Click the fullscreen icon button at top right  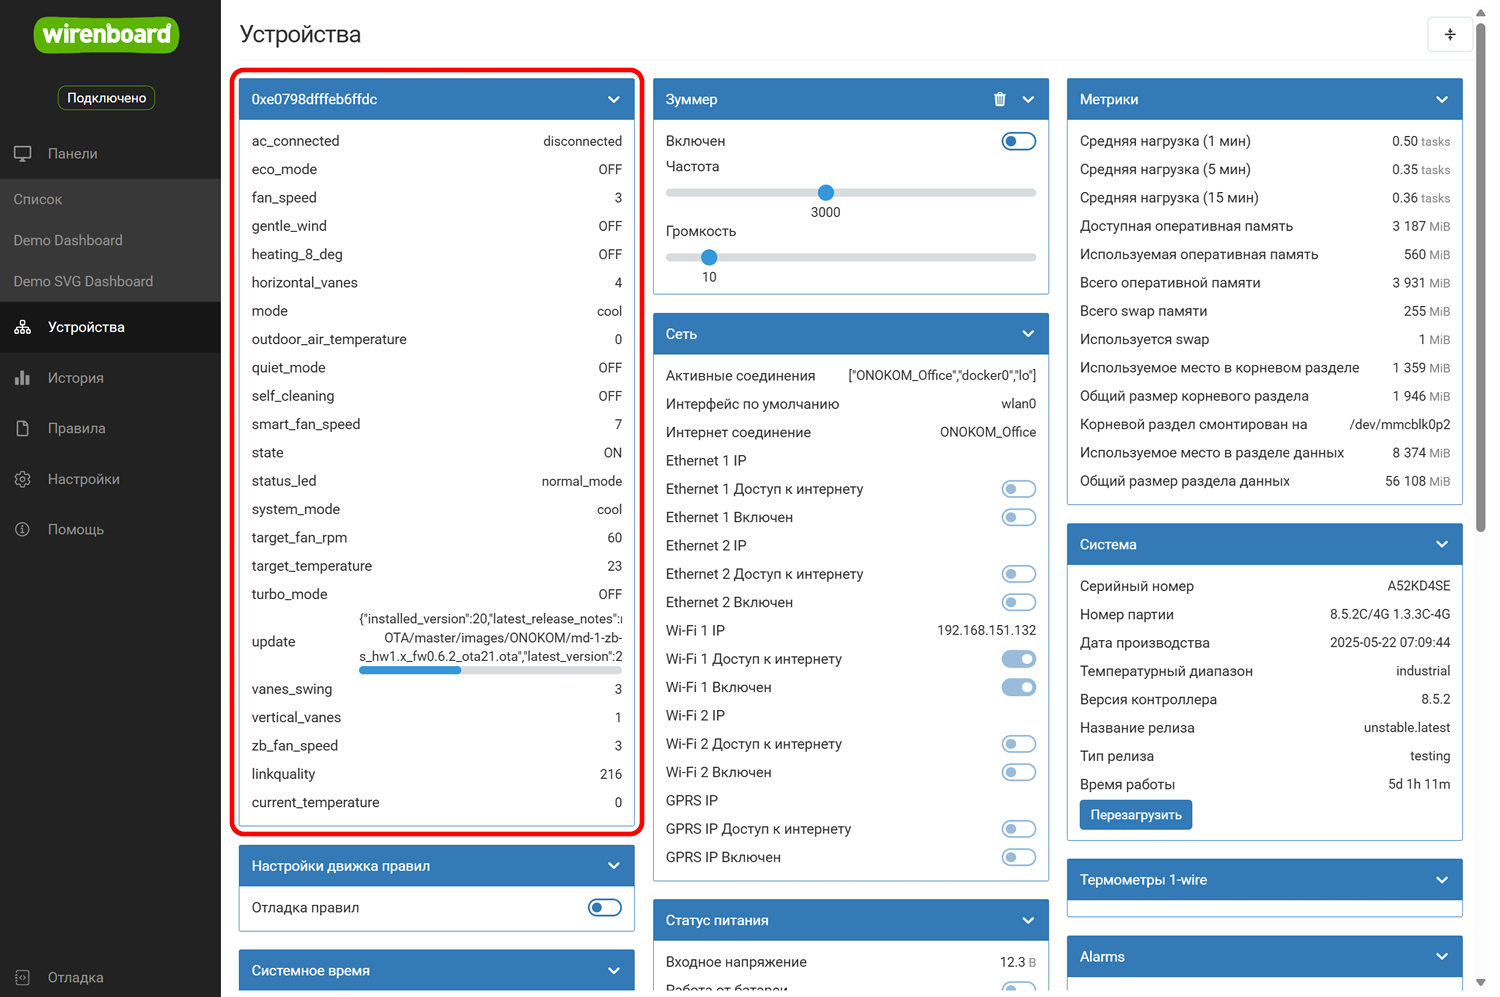pyautogui.click(x=1449, y=35)
